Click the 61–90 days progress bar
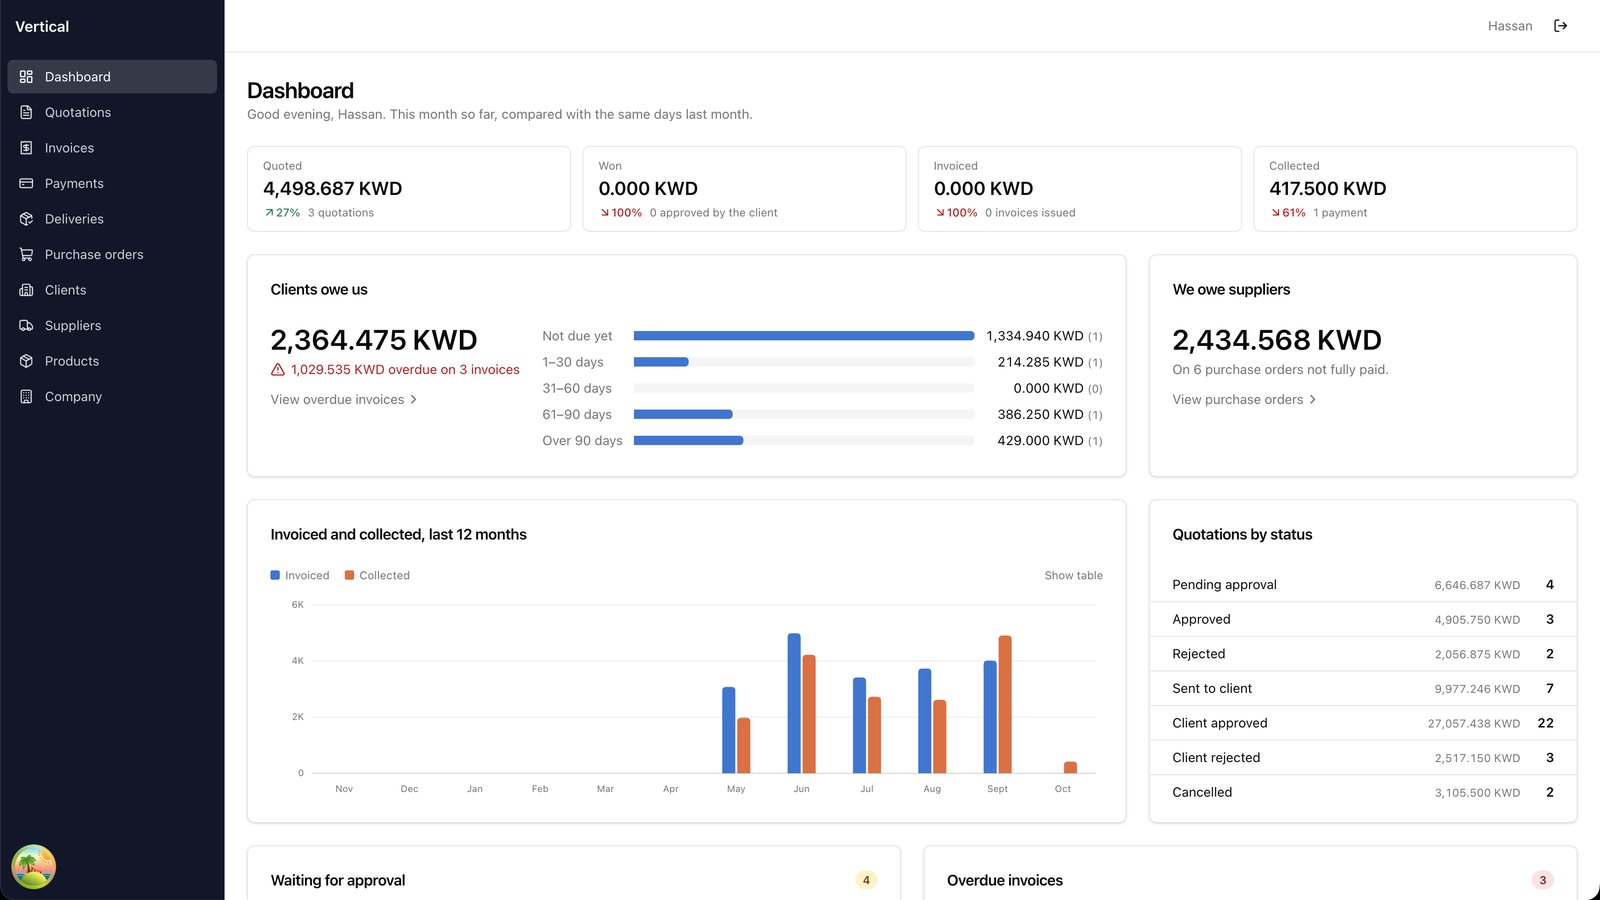 coord(804,414)
